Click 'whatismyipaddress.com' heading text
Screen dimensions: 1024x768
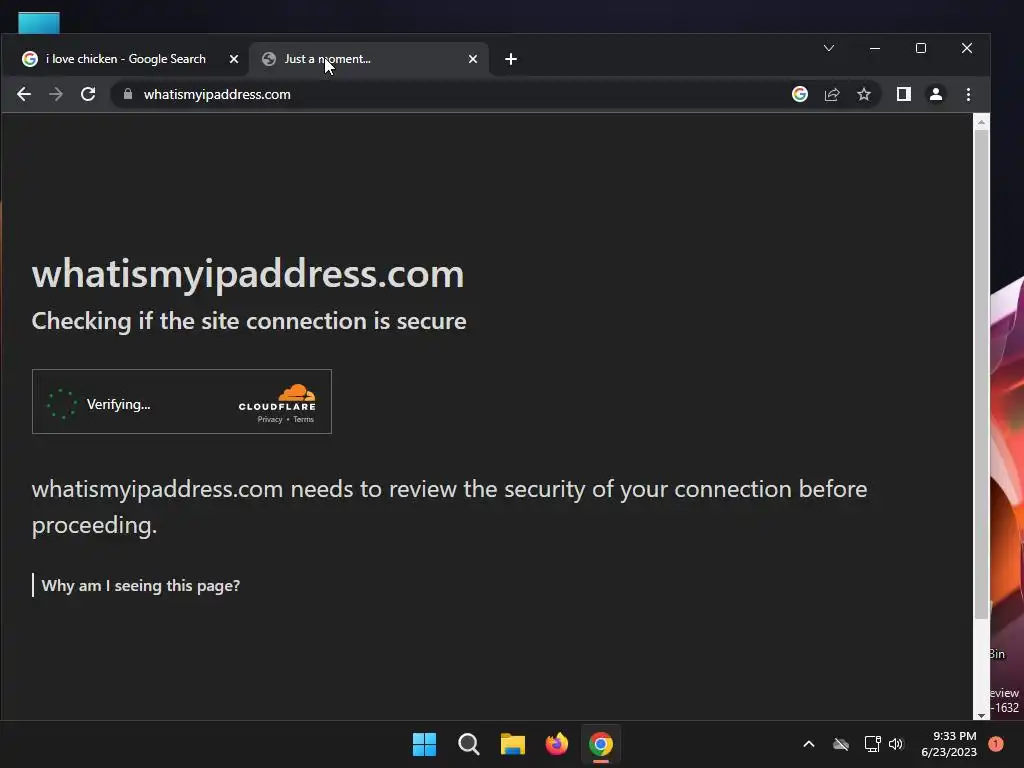[248, 274]
